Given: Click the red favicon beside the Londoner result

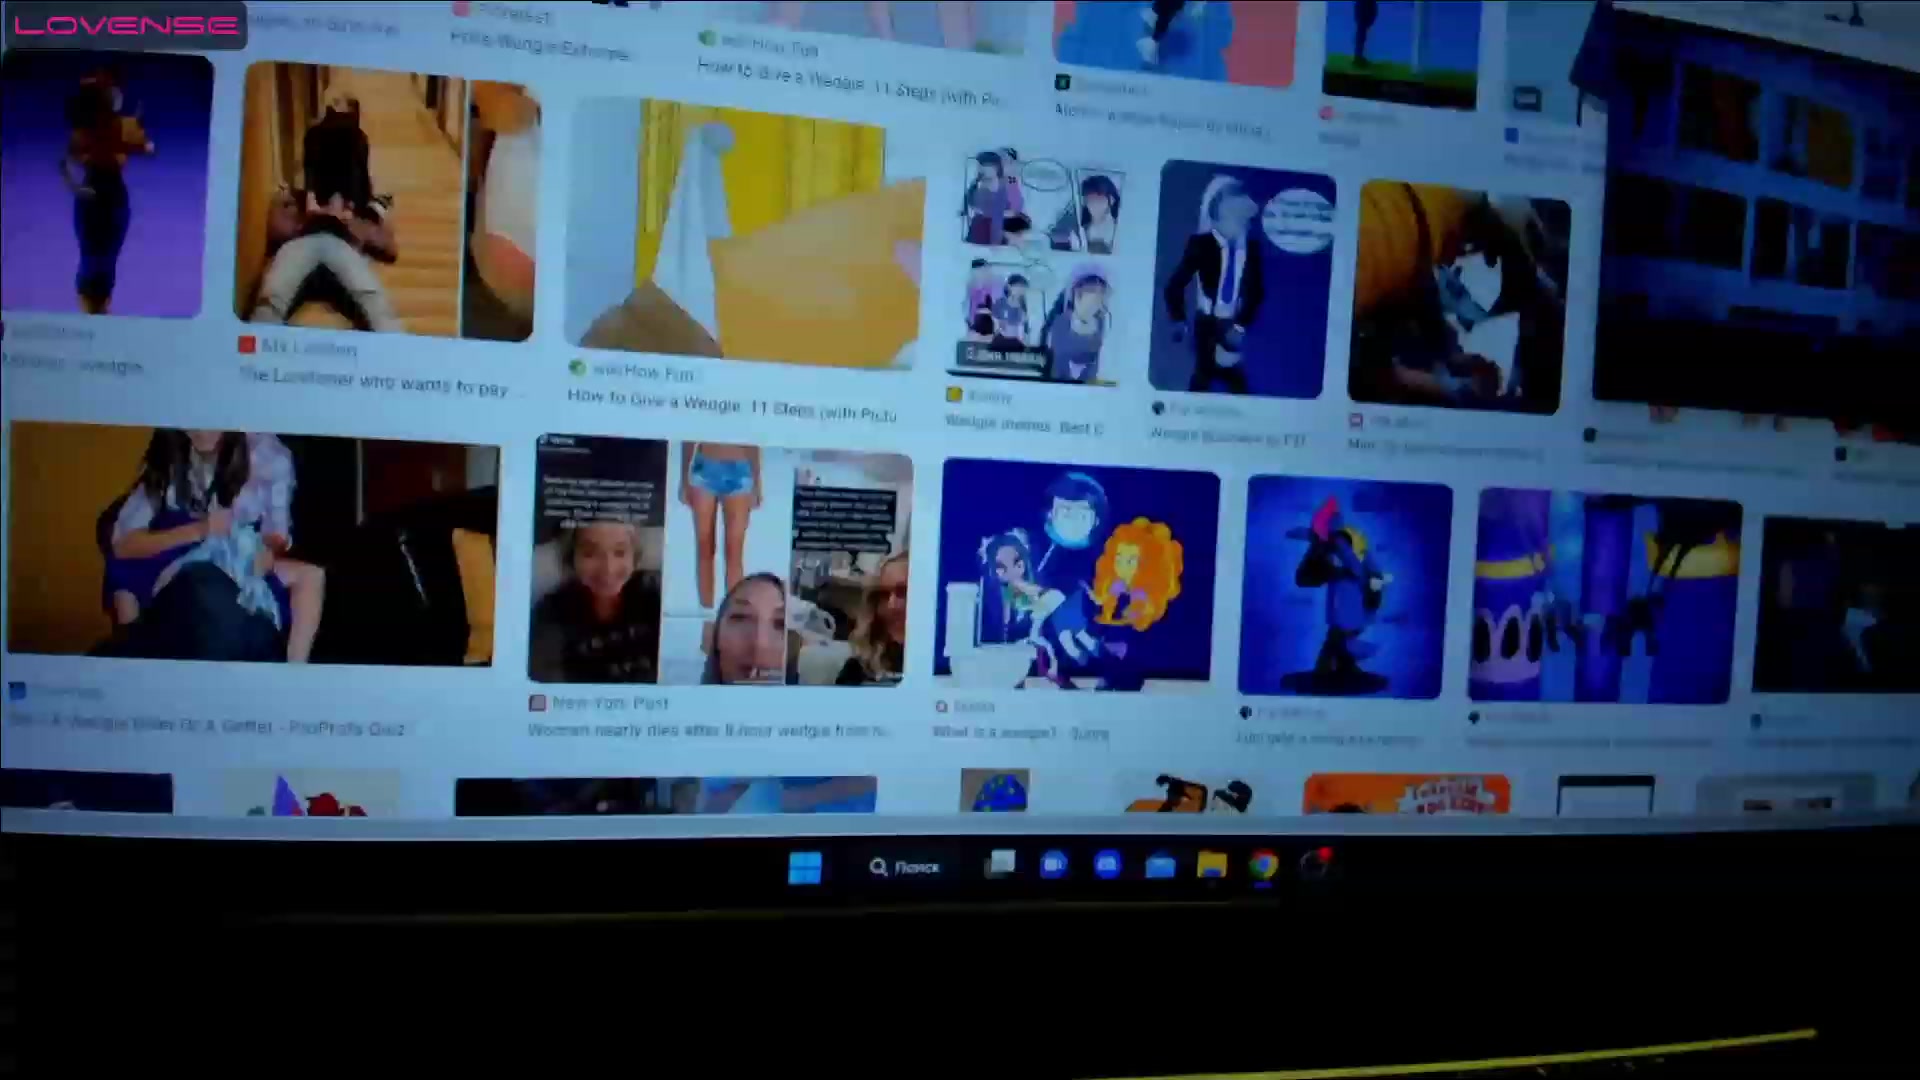Looking at the screenshot, I should (246, 345).
